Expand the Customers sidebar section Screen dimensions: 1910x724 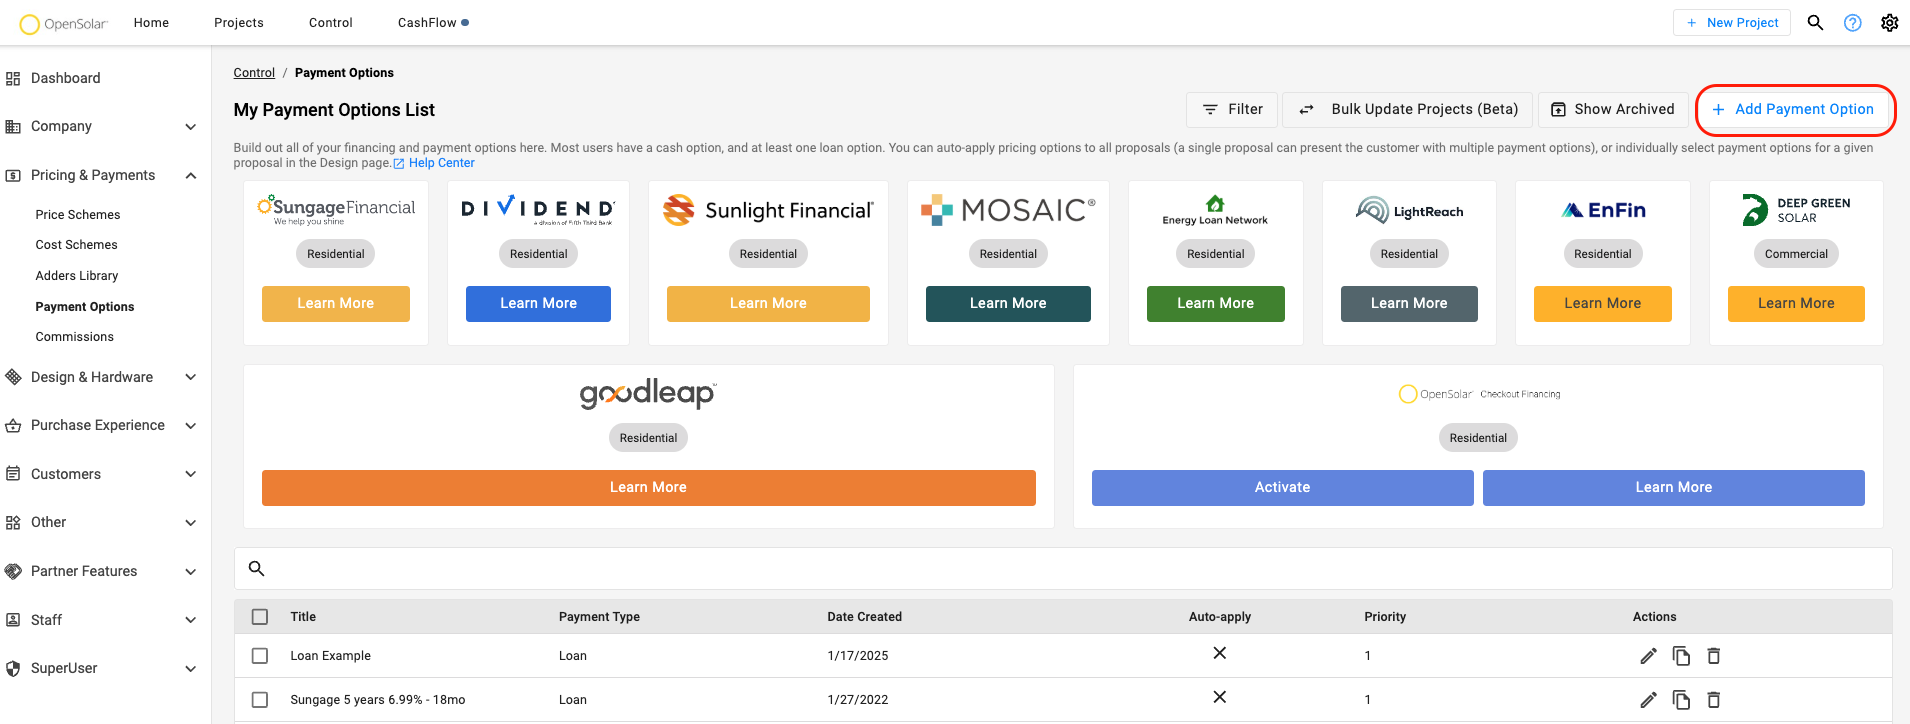coord(190,474)
